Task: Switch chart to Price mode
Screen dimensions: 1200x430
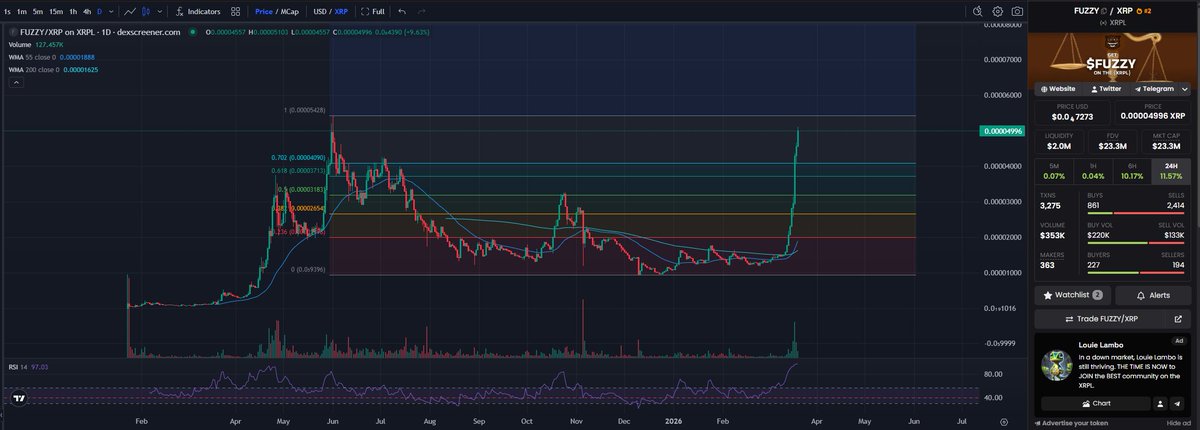Action: pyautogui.click(x=264, y=11)
